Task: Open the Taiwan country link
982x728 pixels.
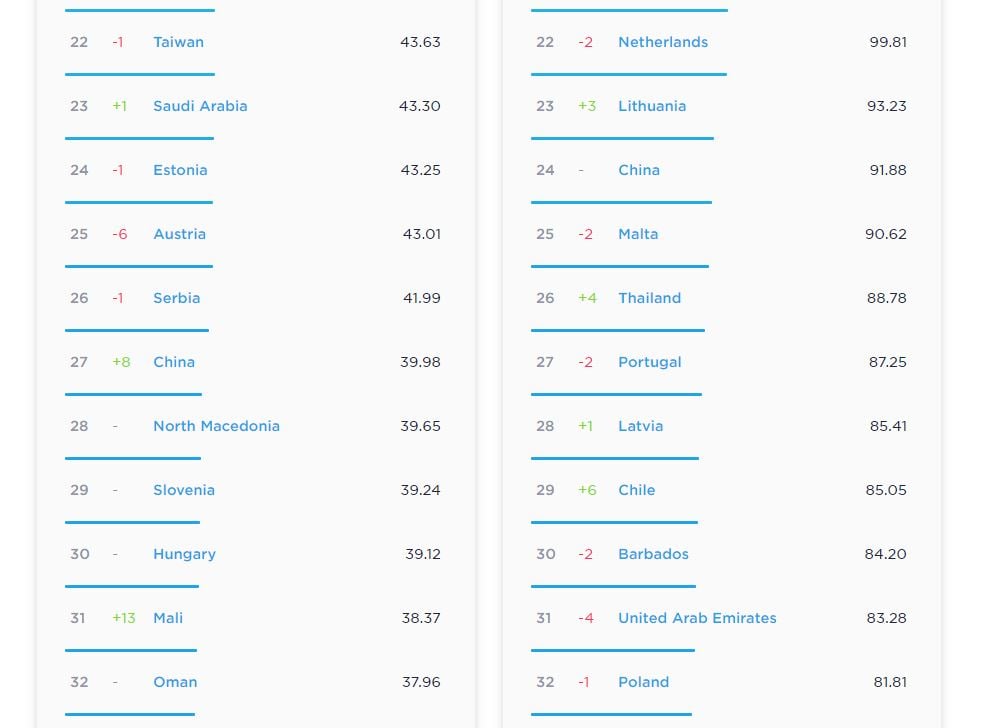Action: point(178,42)
